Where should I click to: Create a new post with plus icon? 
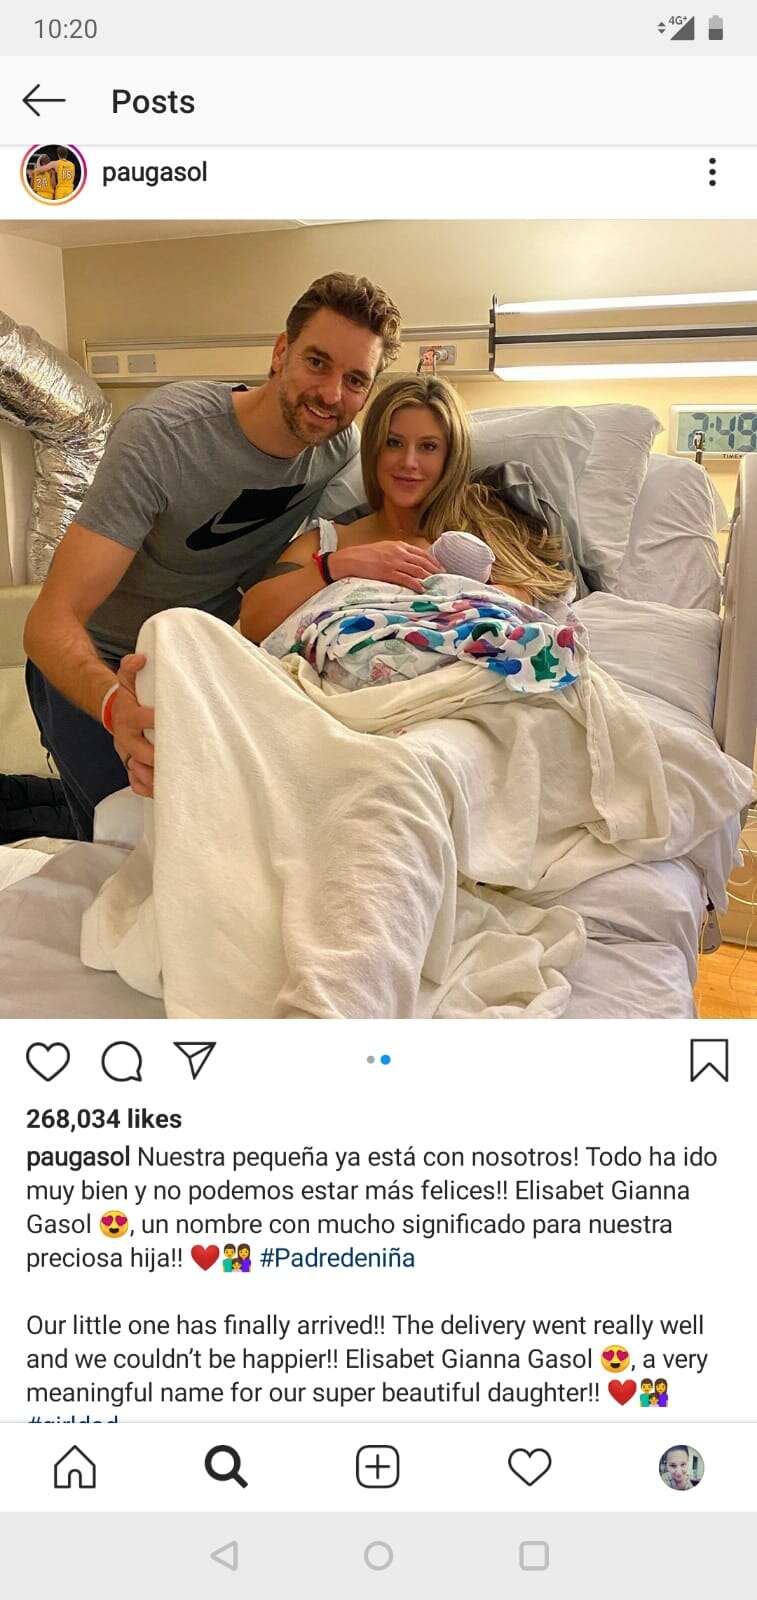[378, 1467]
